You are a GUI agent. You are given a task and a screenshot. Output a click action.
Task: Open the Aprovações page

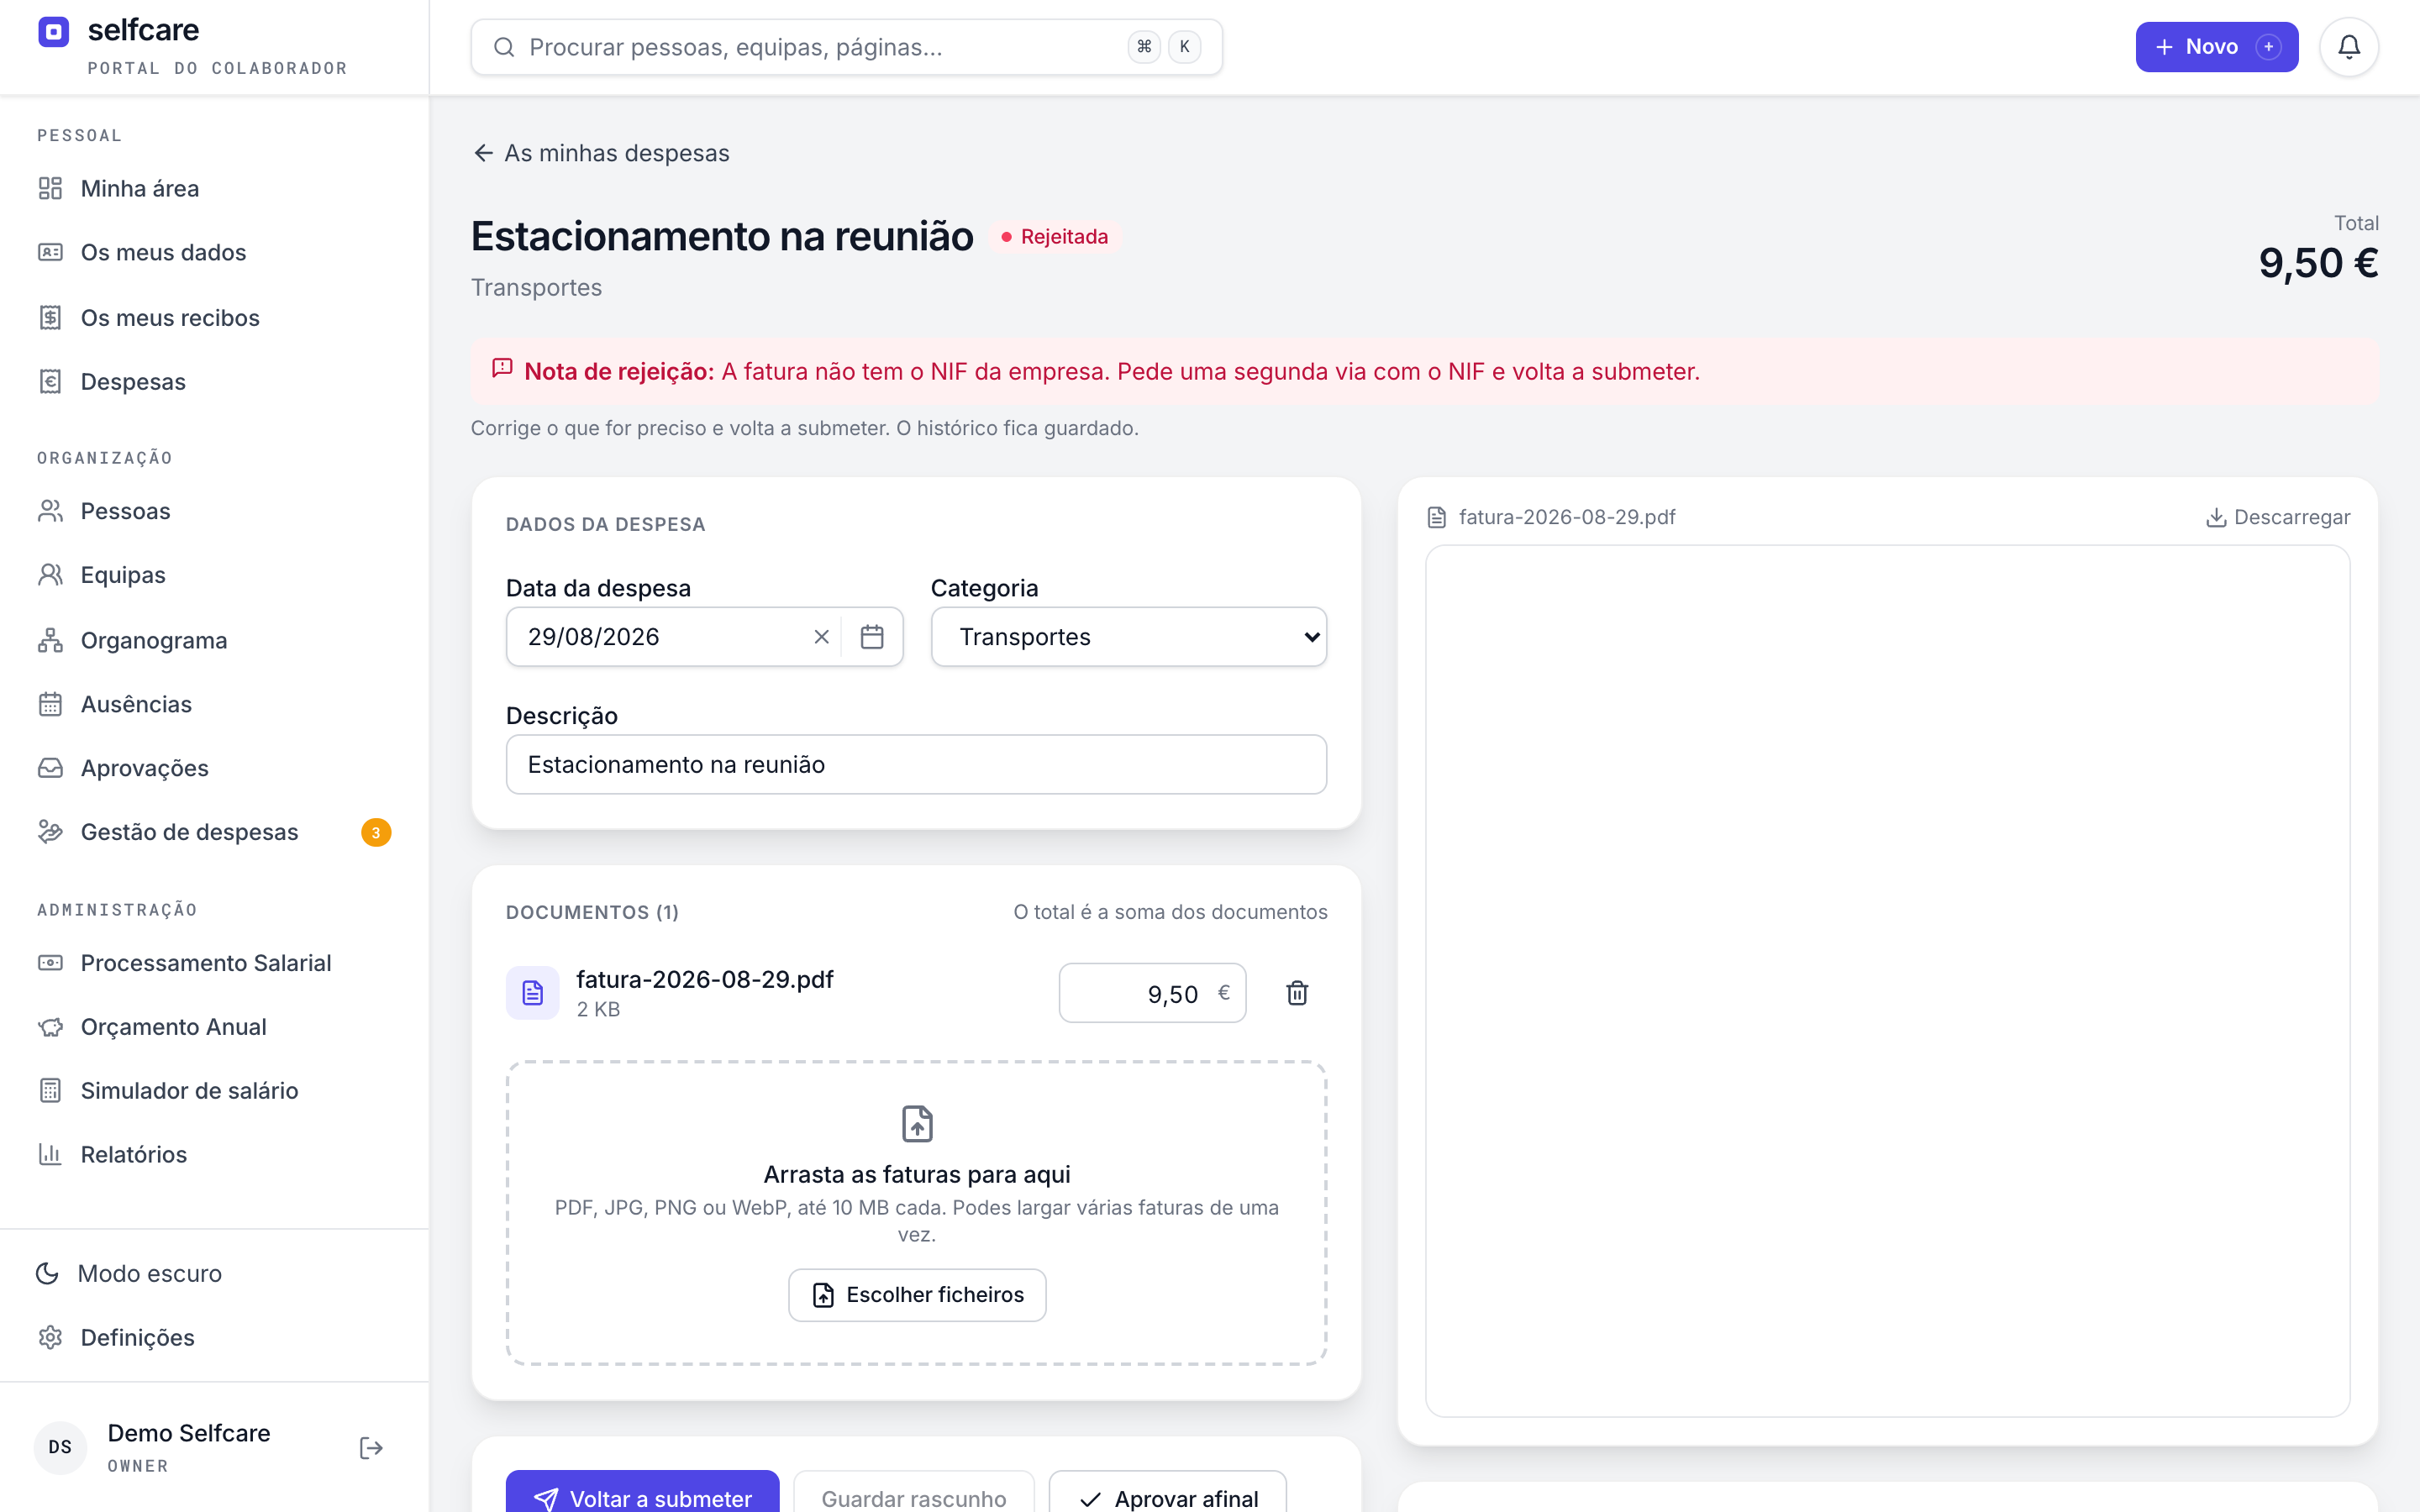(214, 768)
